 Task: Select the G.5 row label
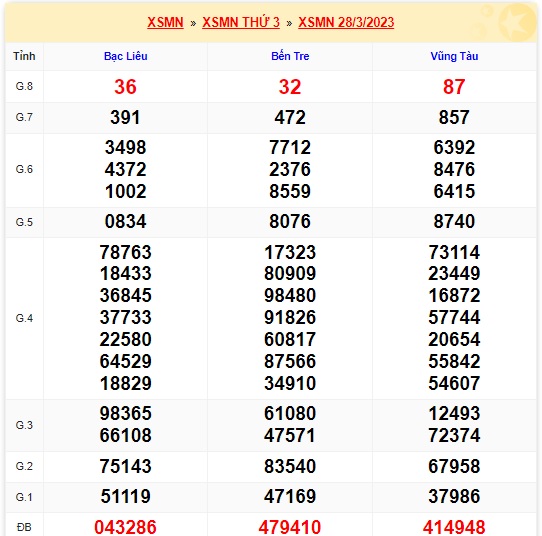(24, 222)
